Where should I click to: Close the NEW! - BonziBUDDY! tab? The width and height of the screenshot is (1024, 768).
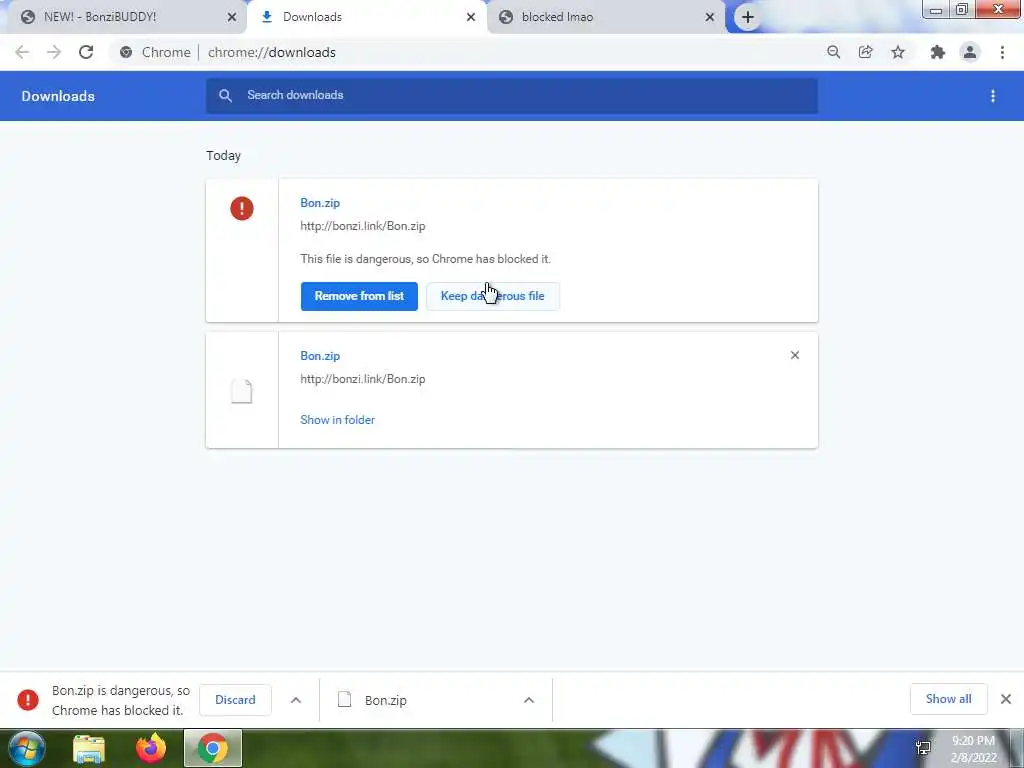[x=232, y=17]
